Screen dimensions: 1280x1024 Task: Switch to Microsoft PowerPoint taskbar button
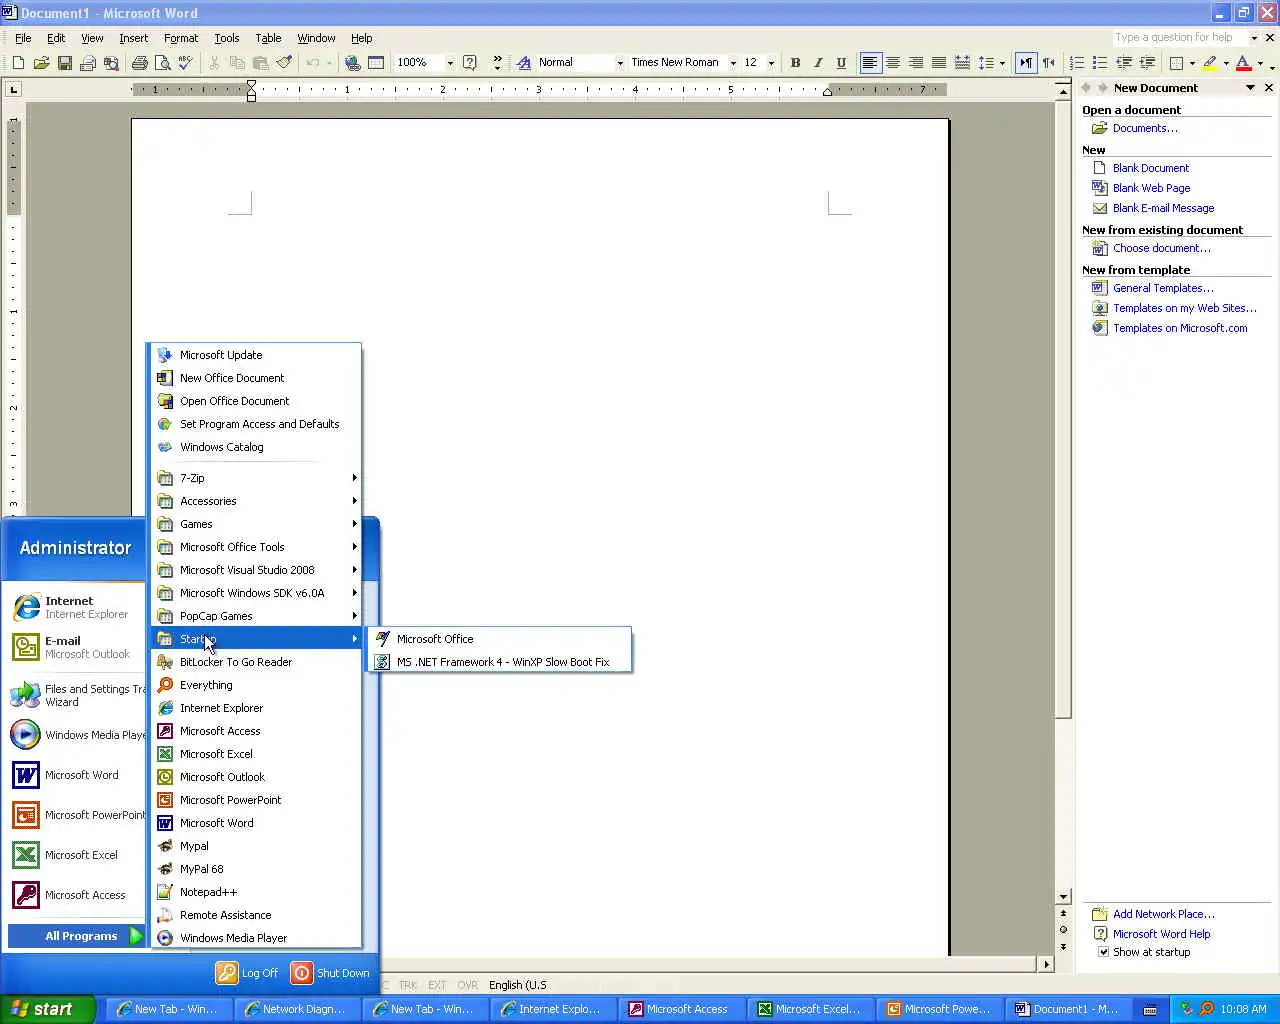point(938,1009)
